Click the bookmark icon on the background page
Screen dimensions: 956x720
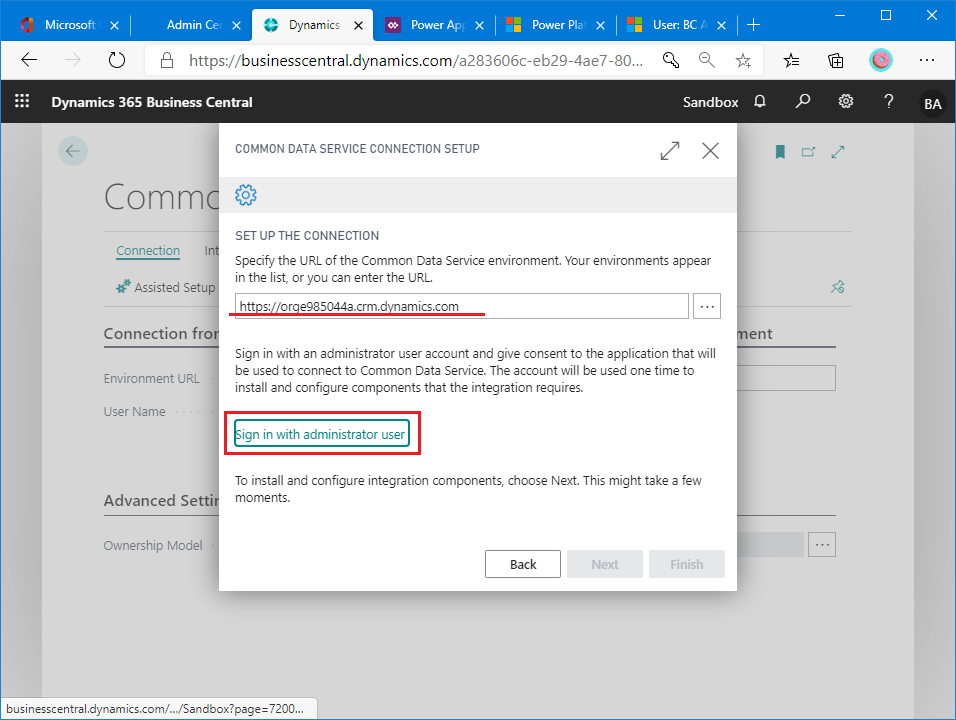[780, 152]
